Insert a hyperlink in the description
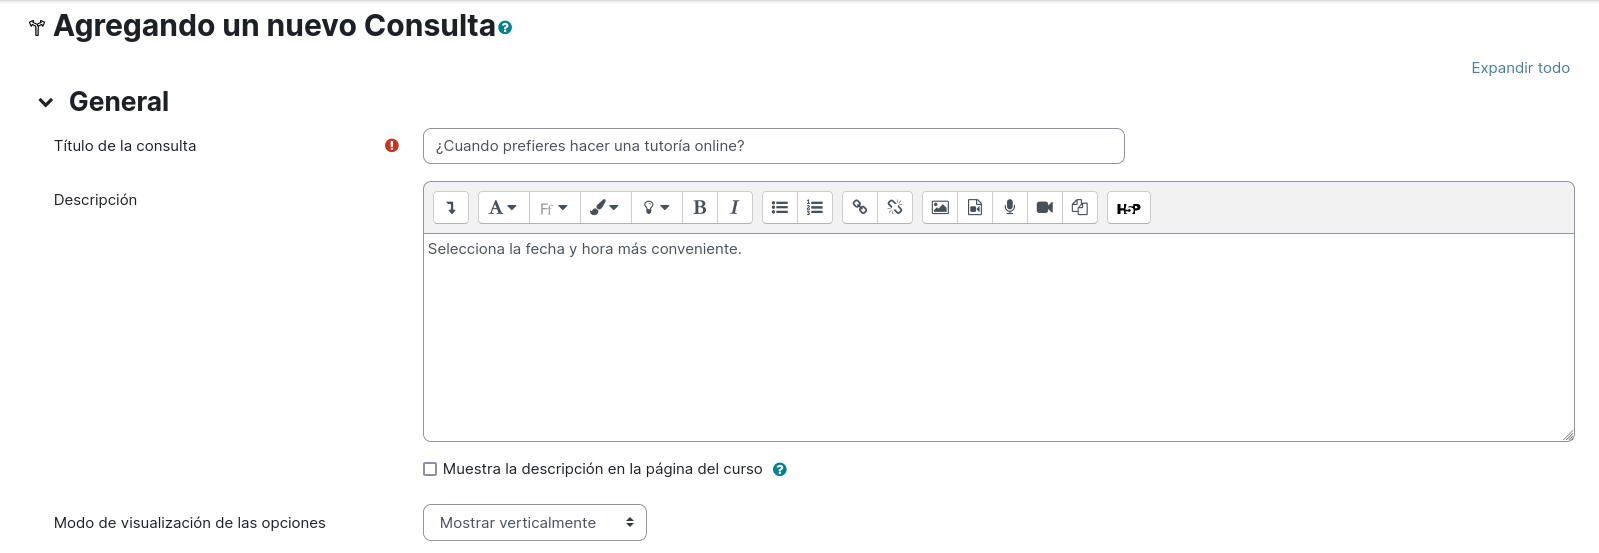 point(860,208)
